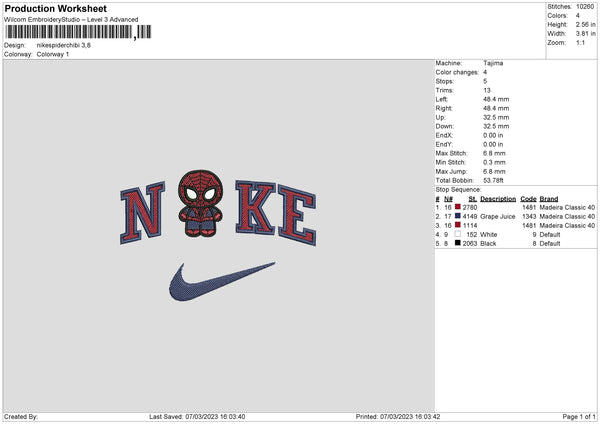Click the embroidered letter K
Screen dimensions: 600x424
click(255, 207)
